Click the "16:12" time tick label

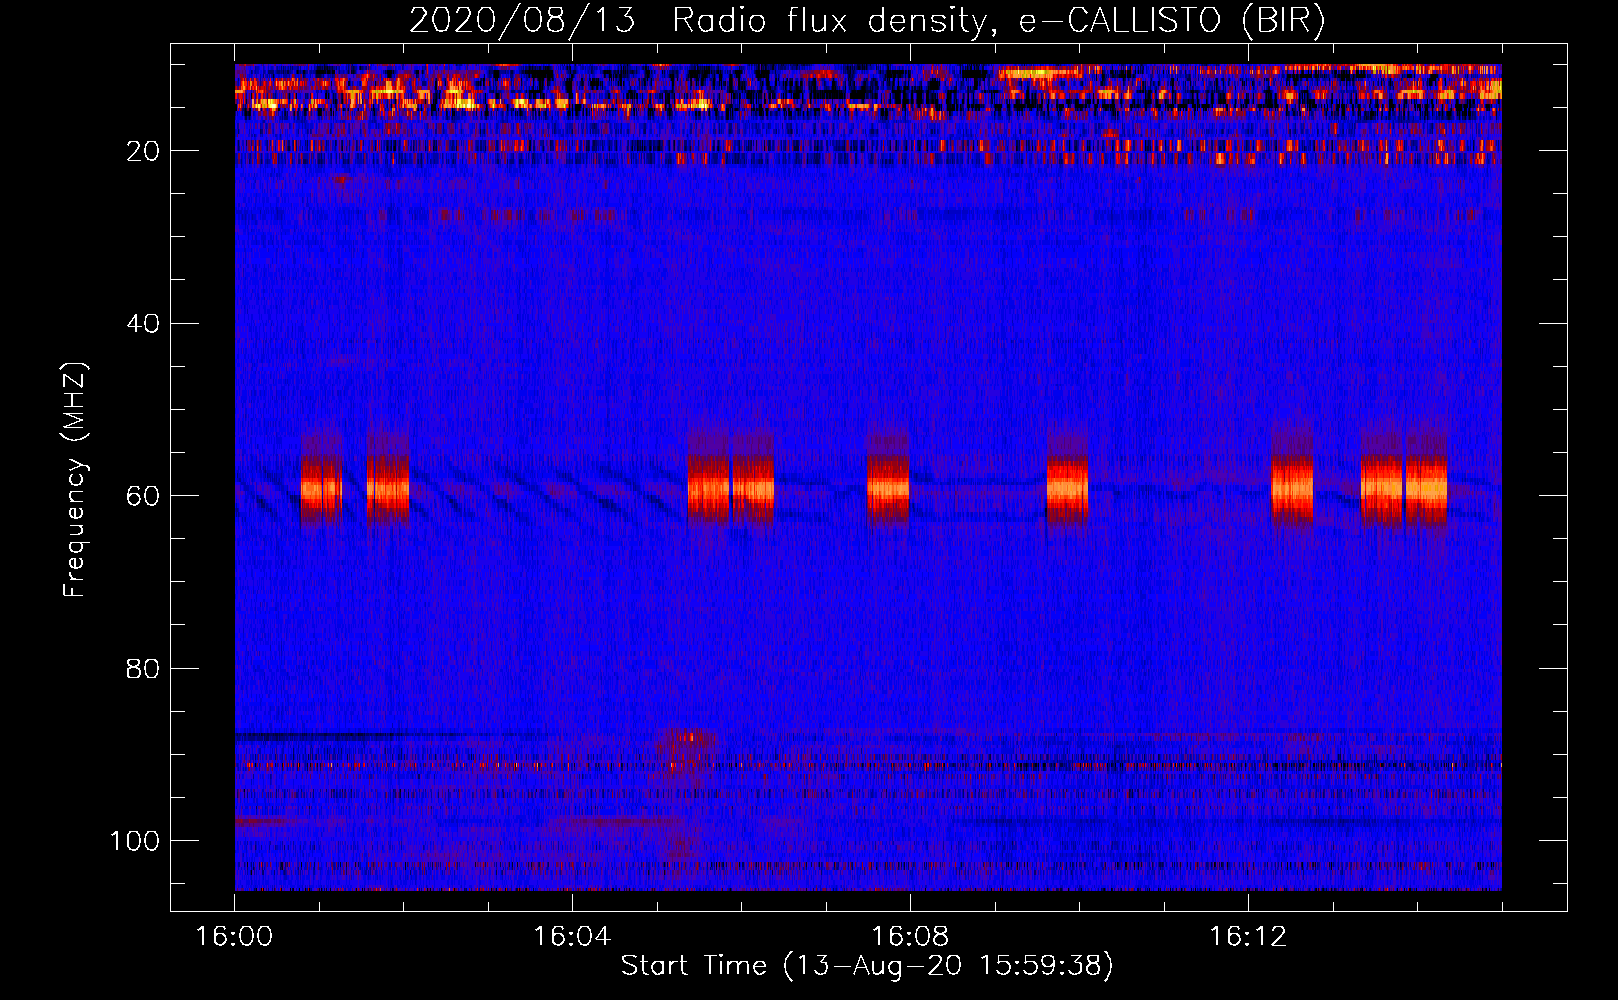[x=1248, y=937]
